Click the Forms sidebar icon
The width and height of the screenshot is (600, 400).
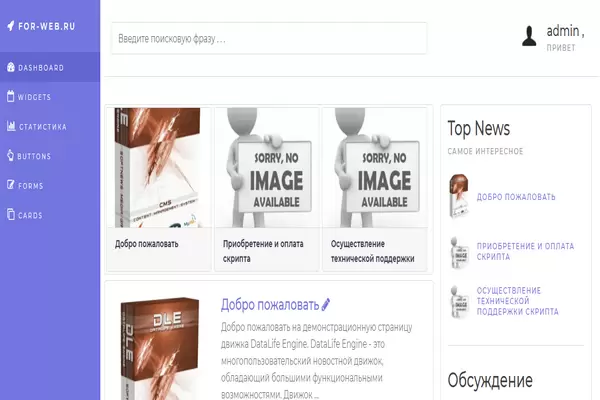(10, 185)
